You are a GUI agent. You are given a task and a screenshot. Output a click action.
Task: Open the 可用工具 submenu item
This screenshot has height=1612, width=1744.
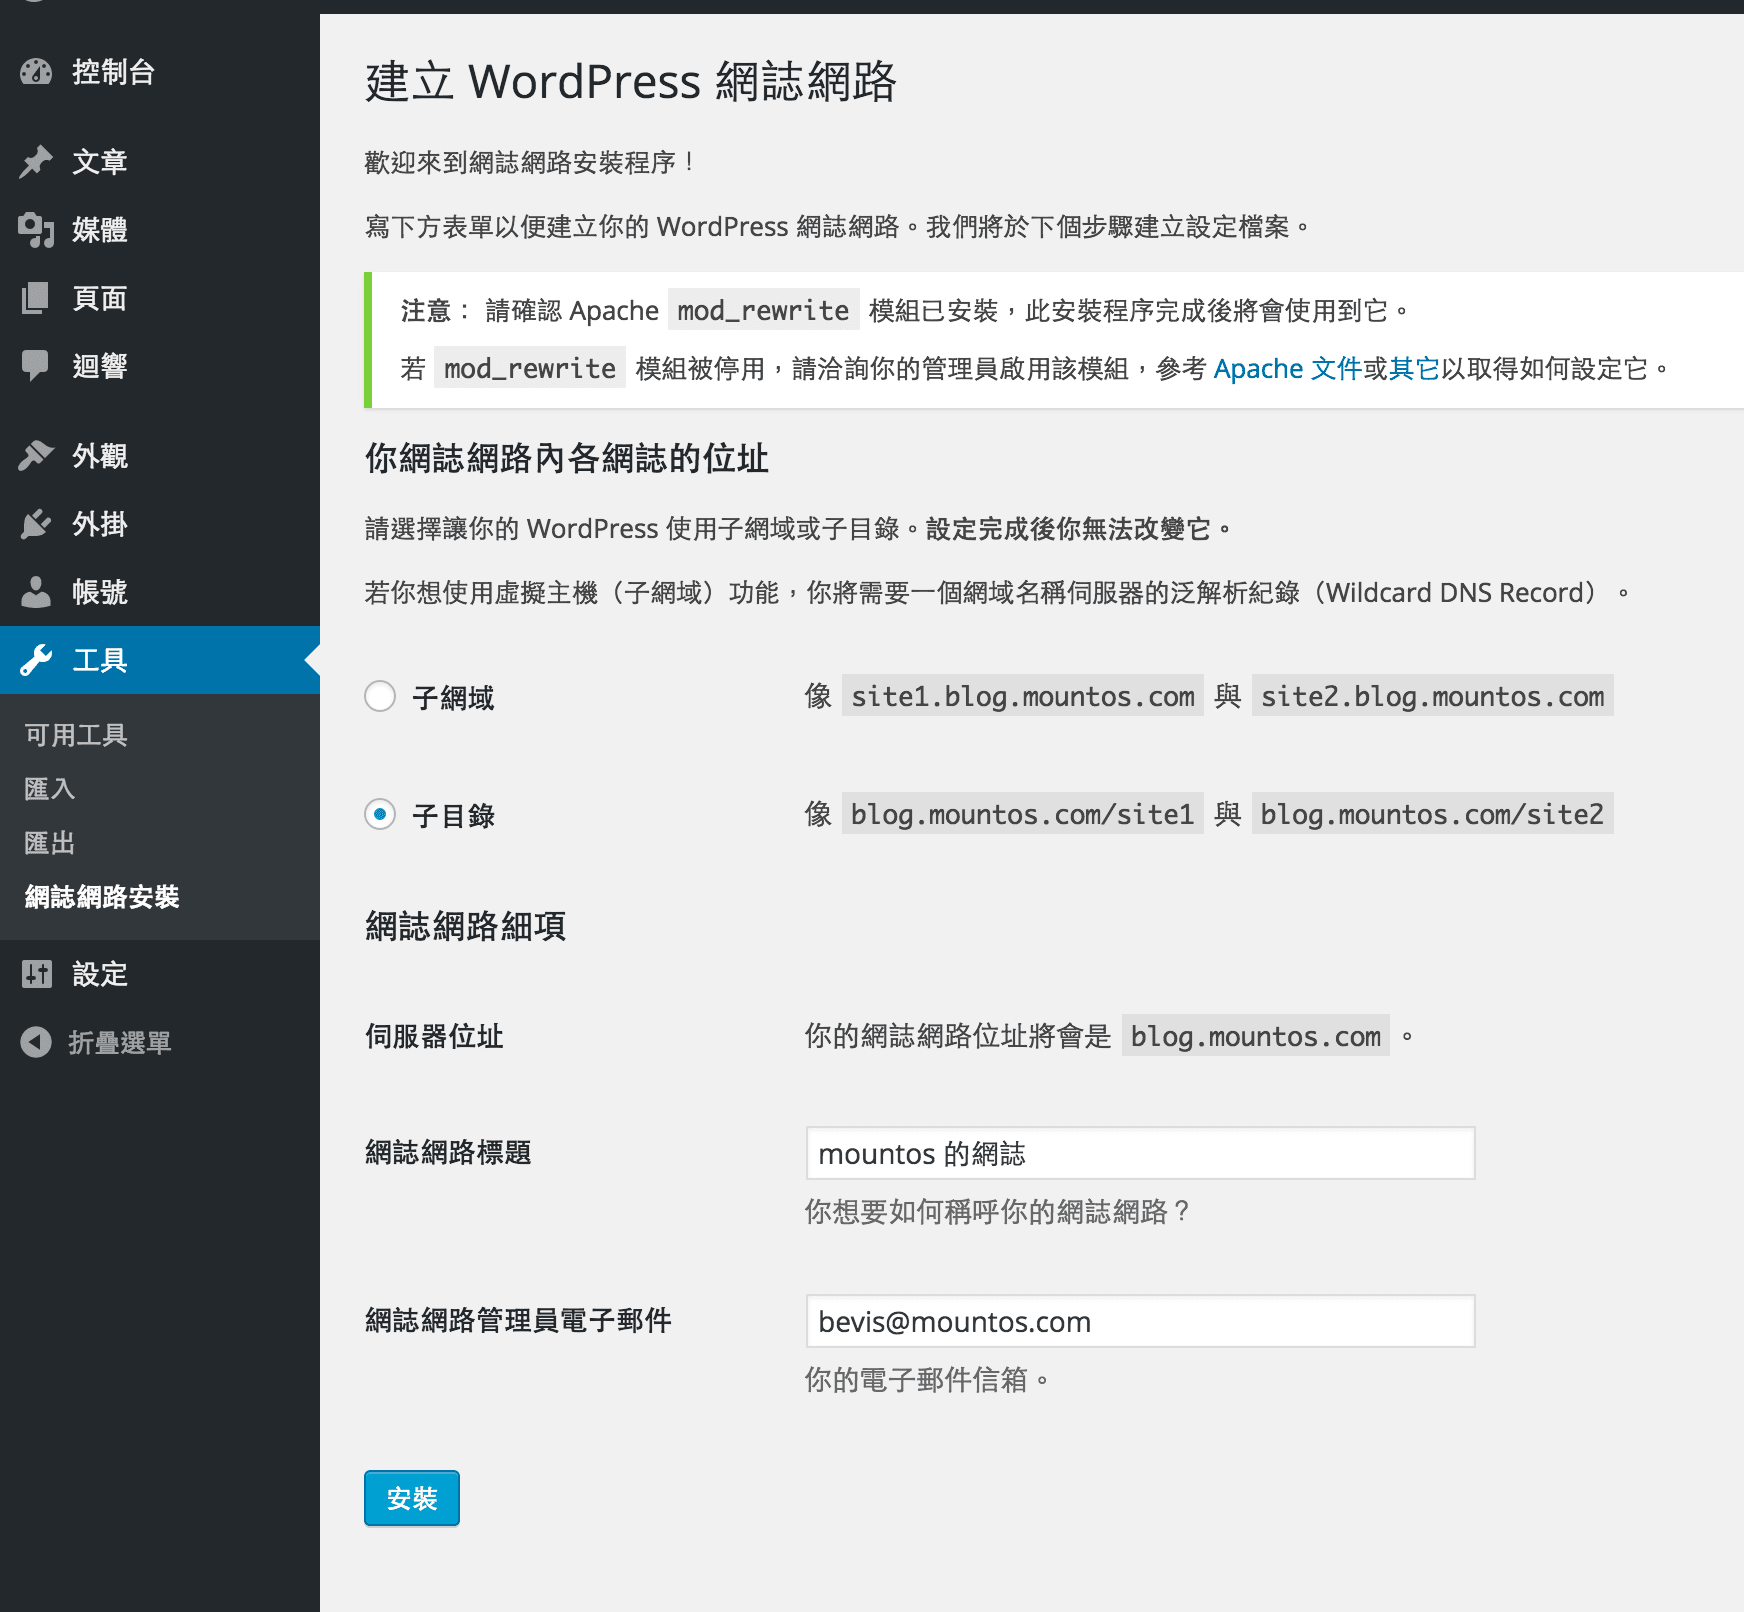[x=76, y=735]
